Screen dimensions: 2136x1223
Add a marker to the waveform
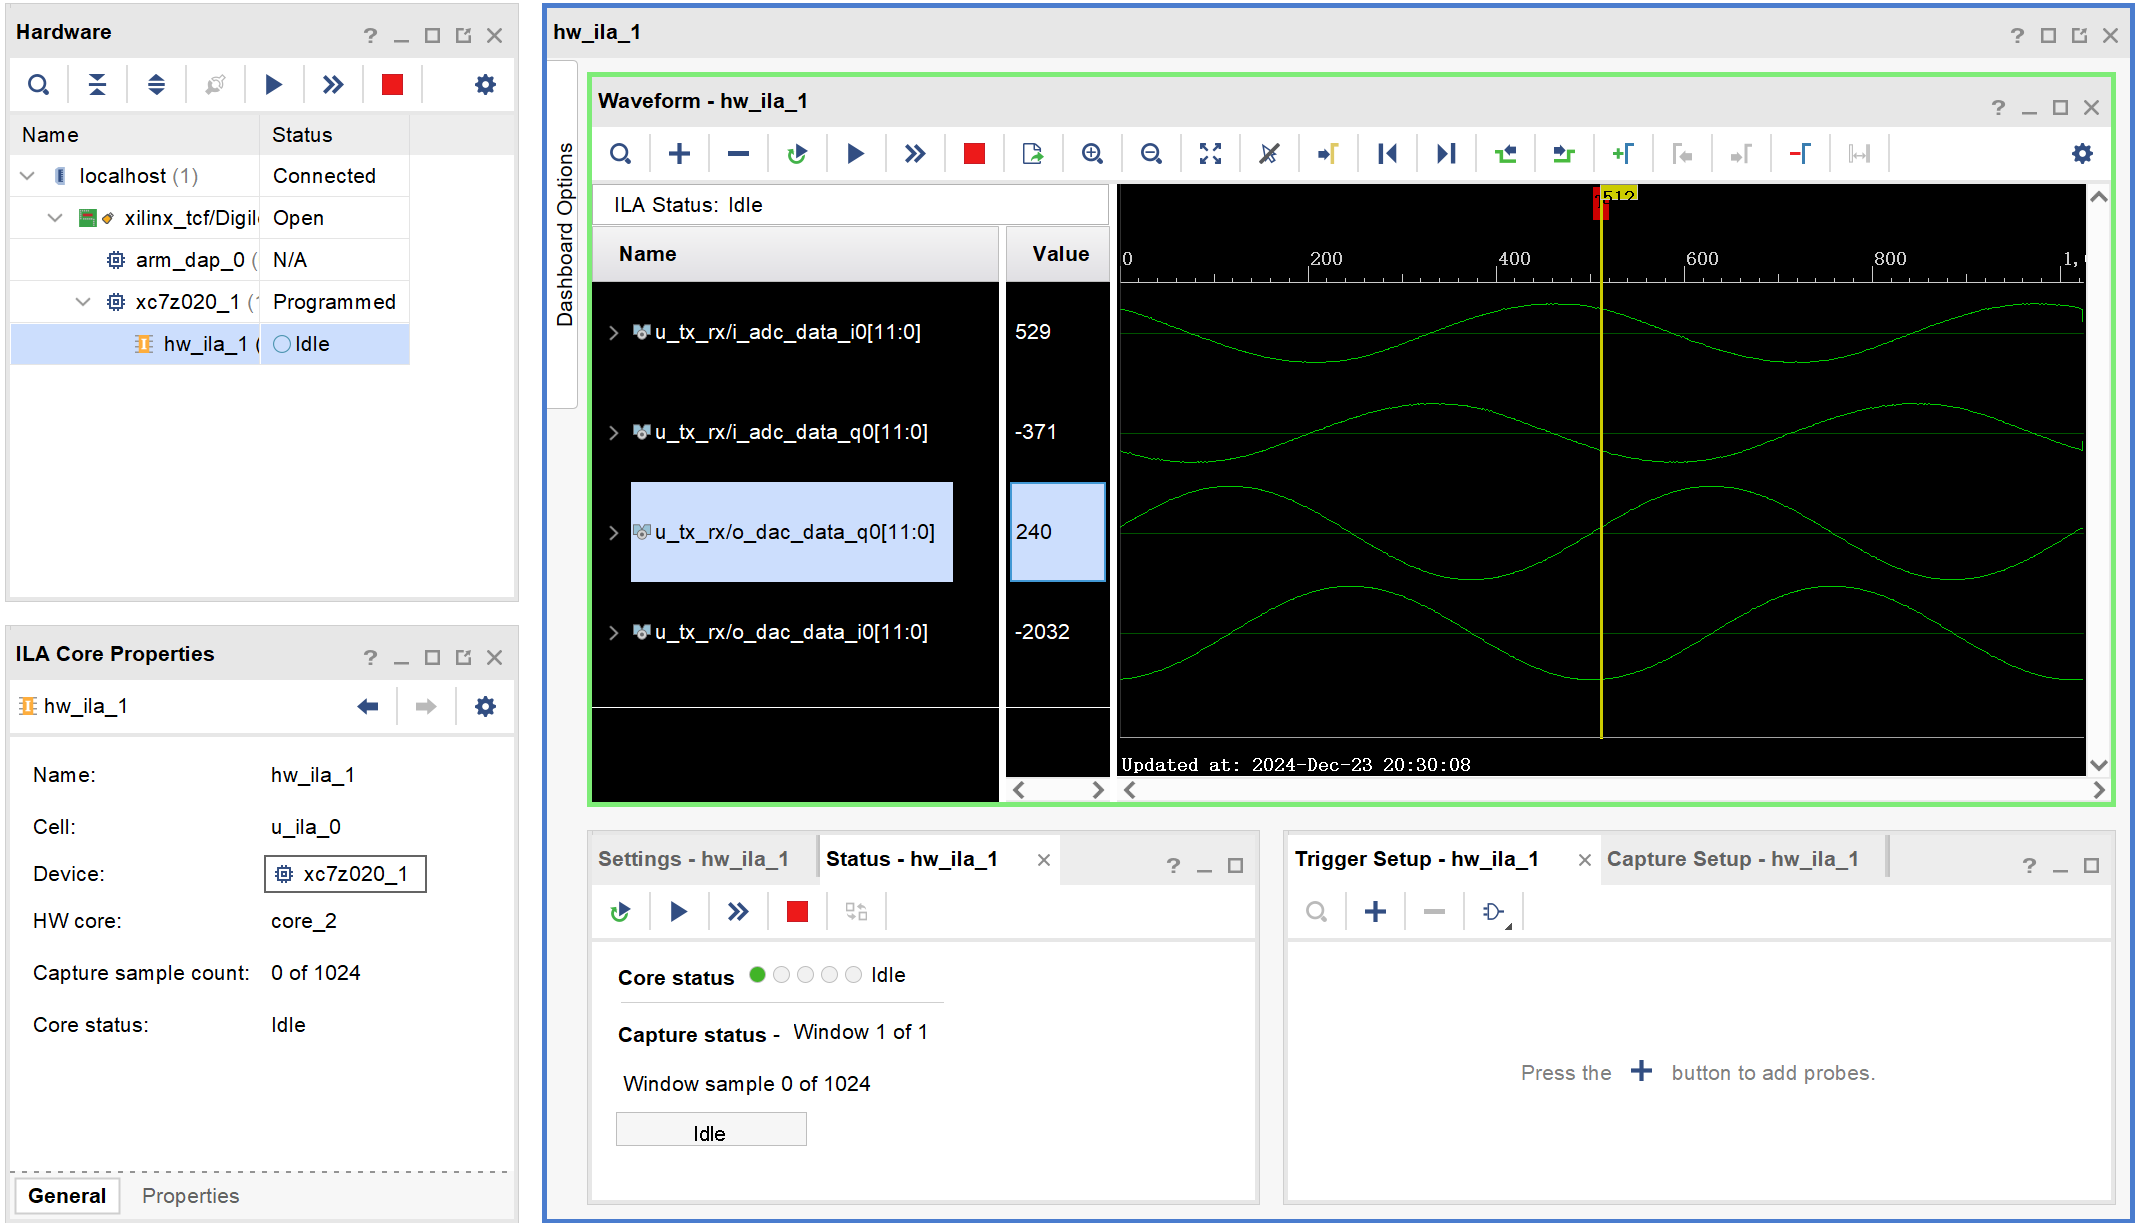pyautogui.click(x=1623, y=154)
